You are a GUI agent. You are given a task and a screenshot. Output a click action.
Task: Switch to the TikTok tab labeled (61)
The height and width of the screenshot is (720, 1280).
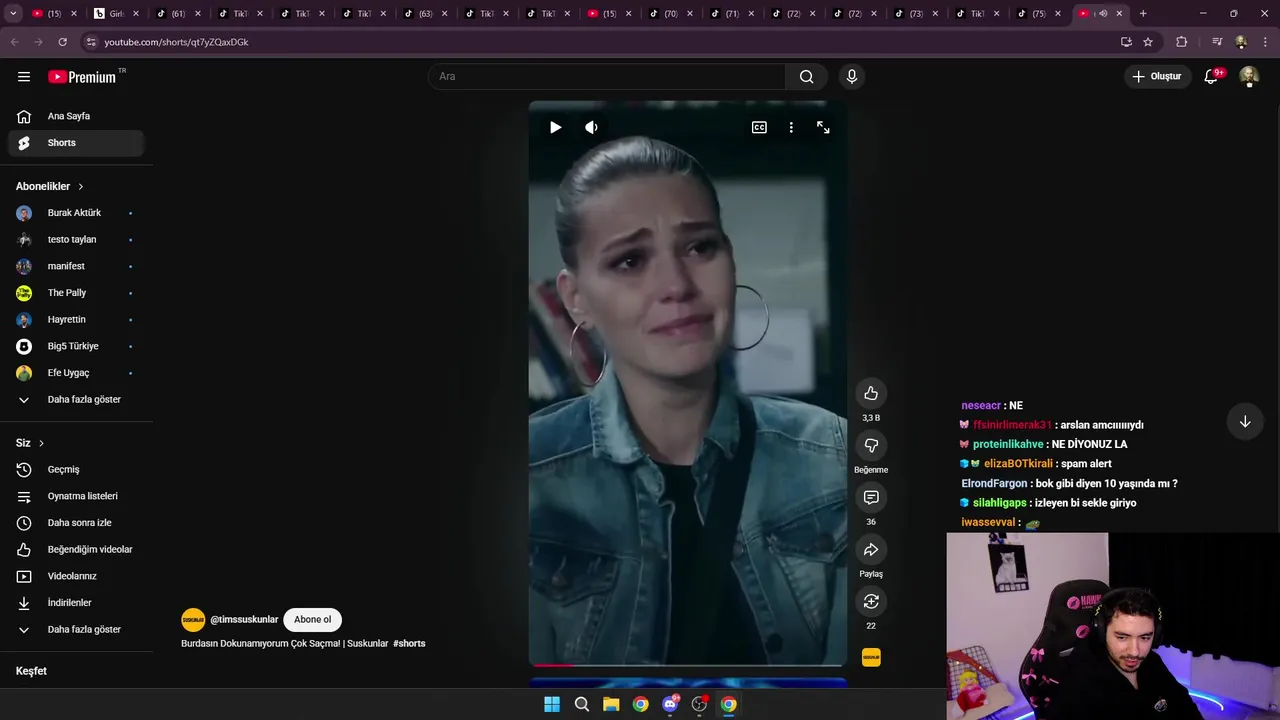180,13
